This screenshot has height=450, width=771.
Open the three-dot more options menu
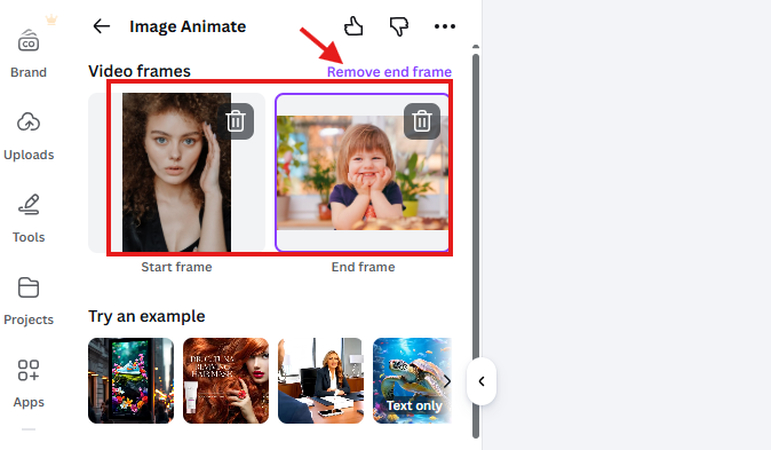445,26
